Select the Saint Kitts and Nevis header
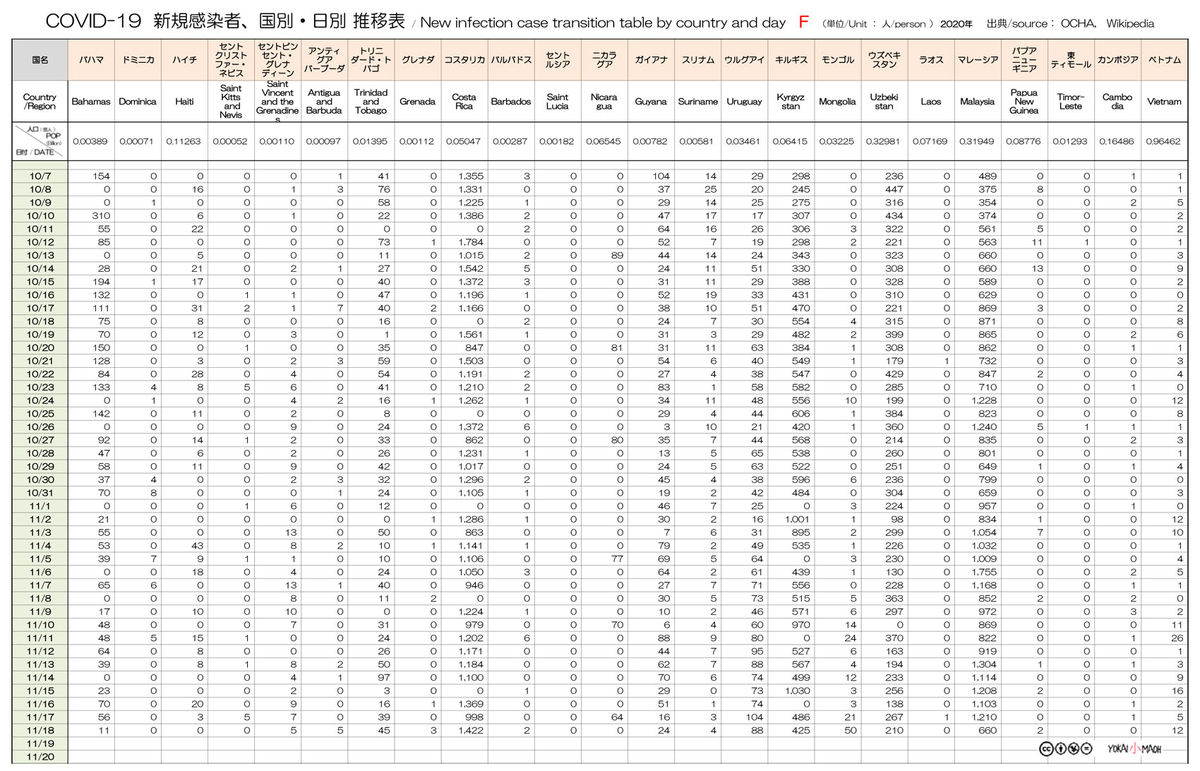The width and height of the screenshot is (1200, 771). (x=231, y=101)
